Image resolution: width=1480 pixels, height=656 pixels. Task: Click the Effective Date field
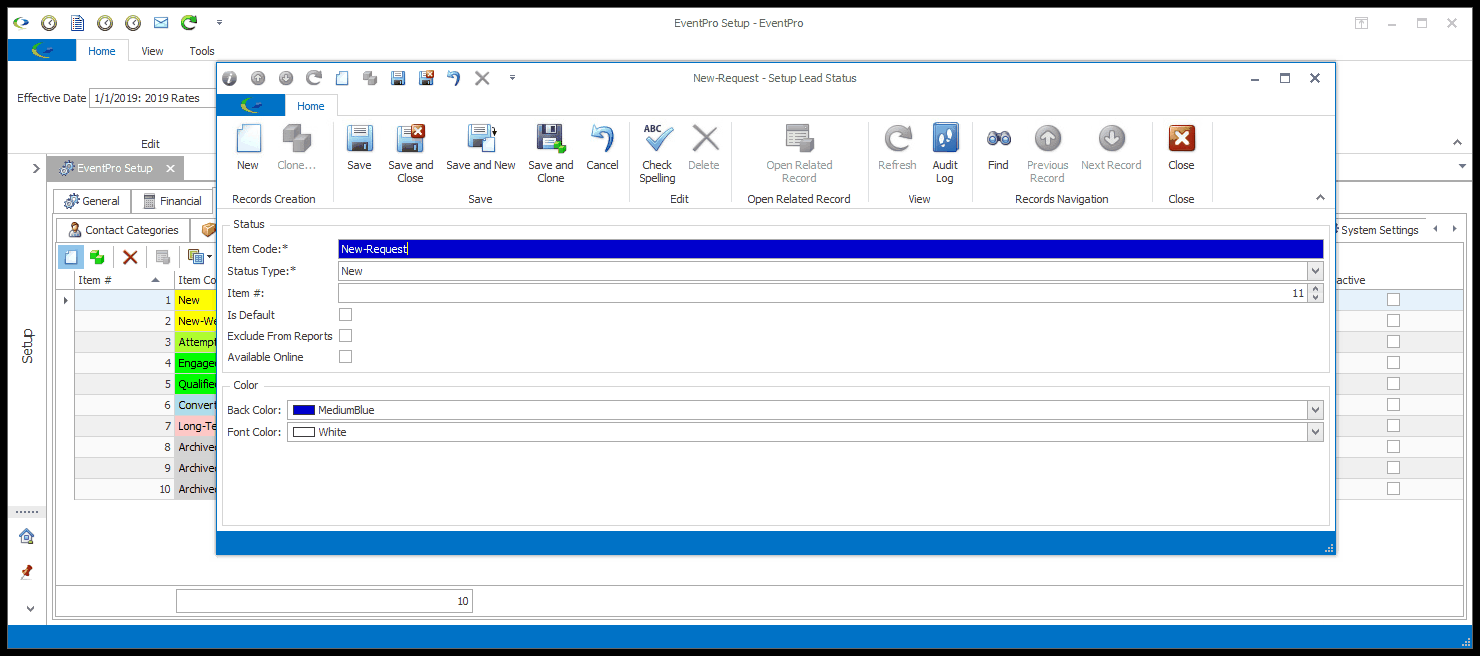click(x=150, y=98)
